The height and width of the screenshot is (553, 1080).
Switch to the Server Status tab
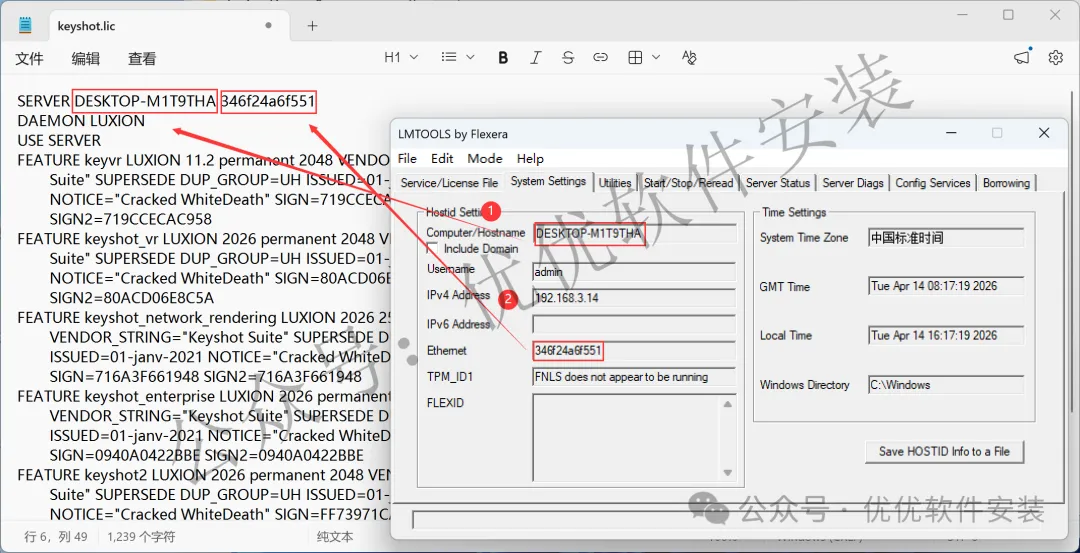pyautogui.click(x=778, y=183)
